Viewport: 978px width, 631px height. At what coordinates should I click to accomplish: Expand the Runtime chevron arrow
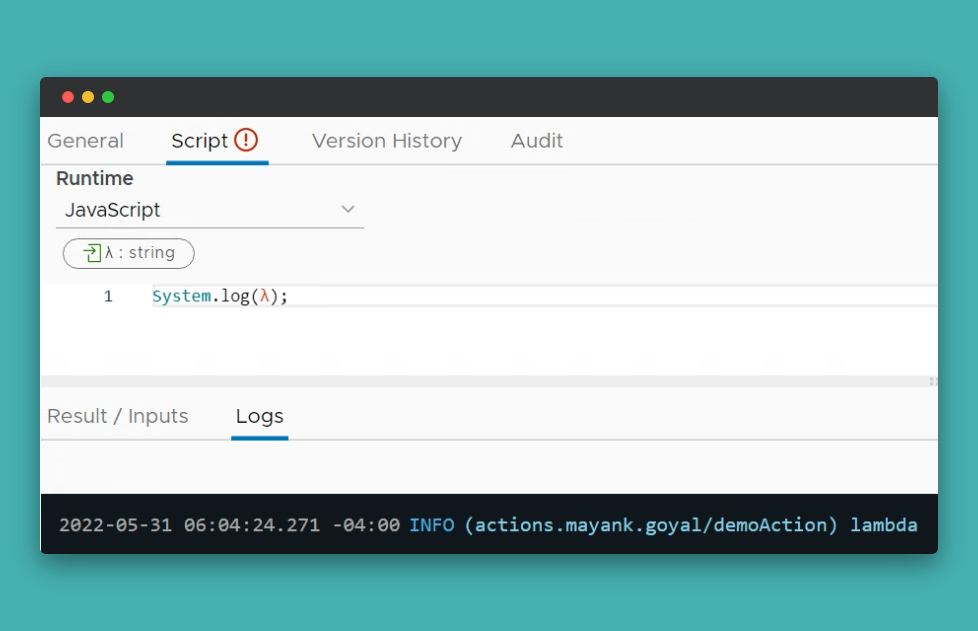[x=348, y=210]
